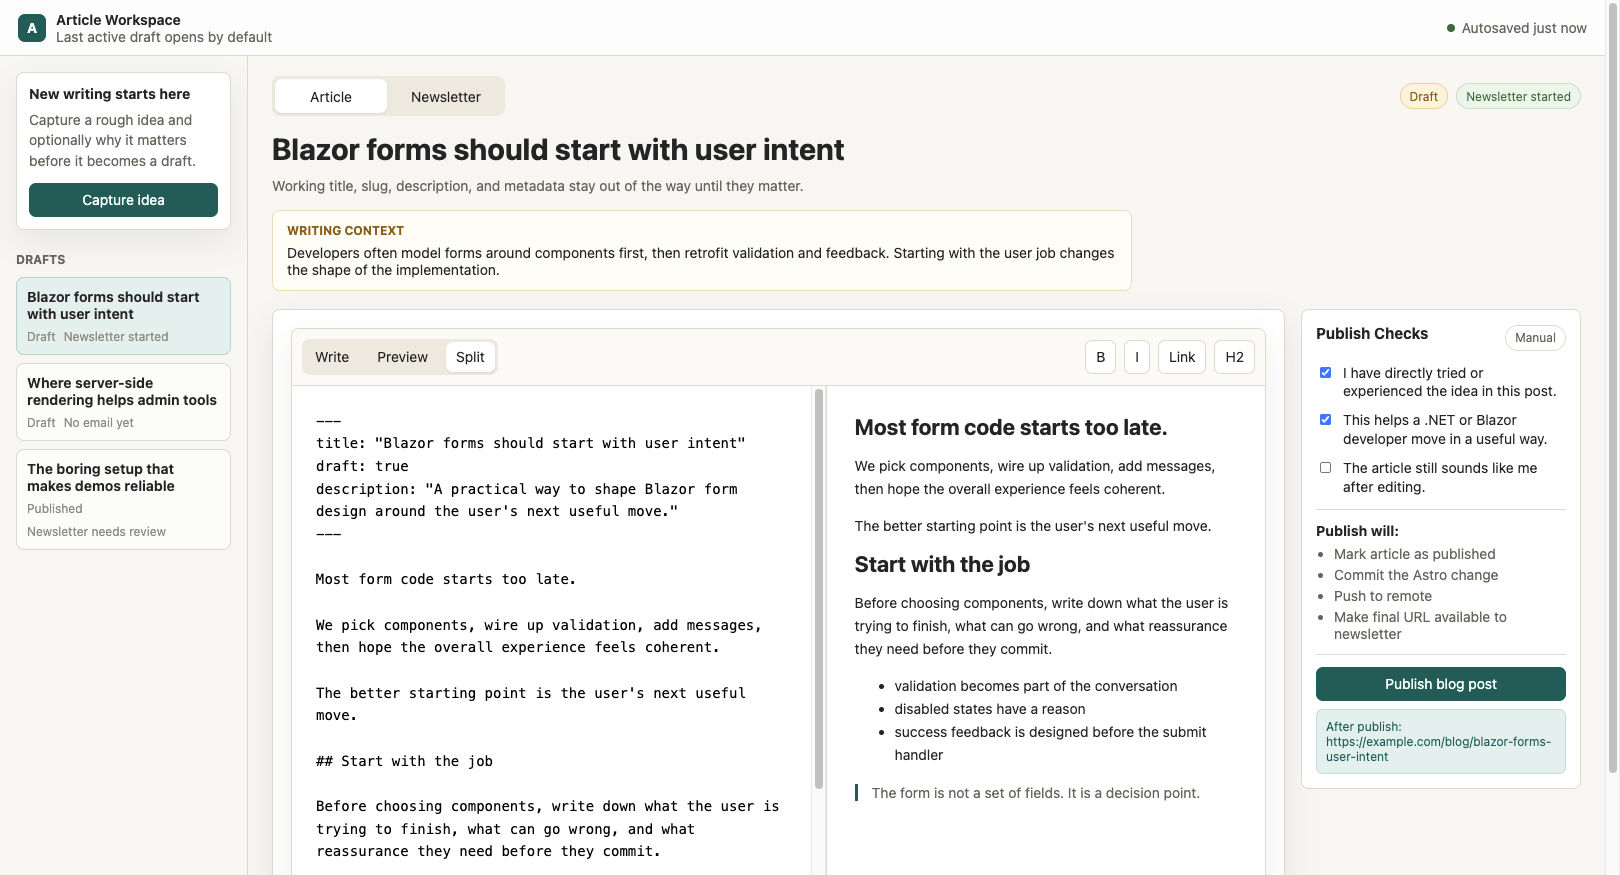Image resolution: width=1620 pixels, height=875 pixels.
Task: Open 'The boring setup that makes demos' article
Action: (x=123, y=499)
